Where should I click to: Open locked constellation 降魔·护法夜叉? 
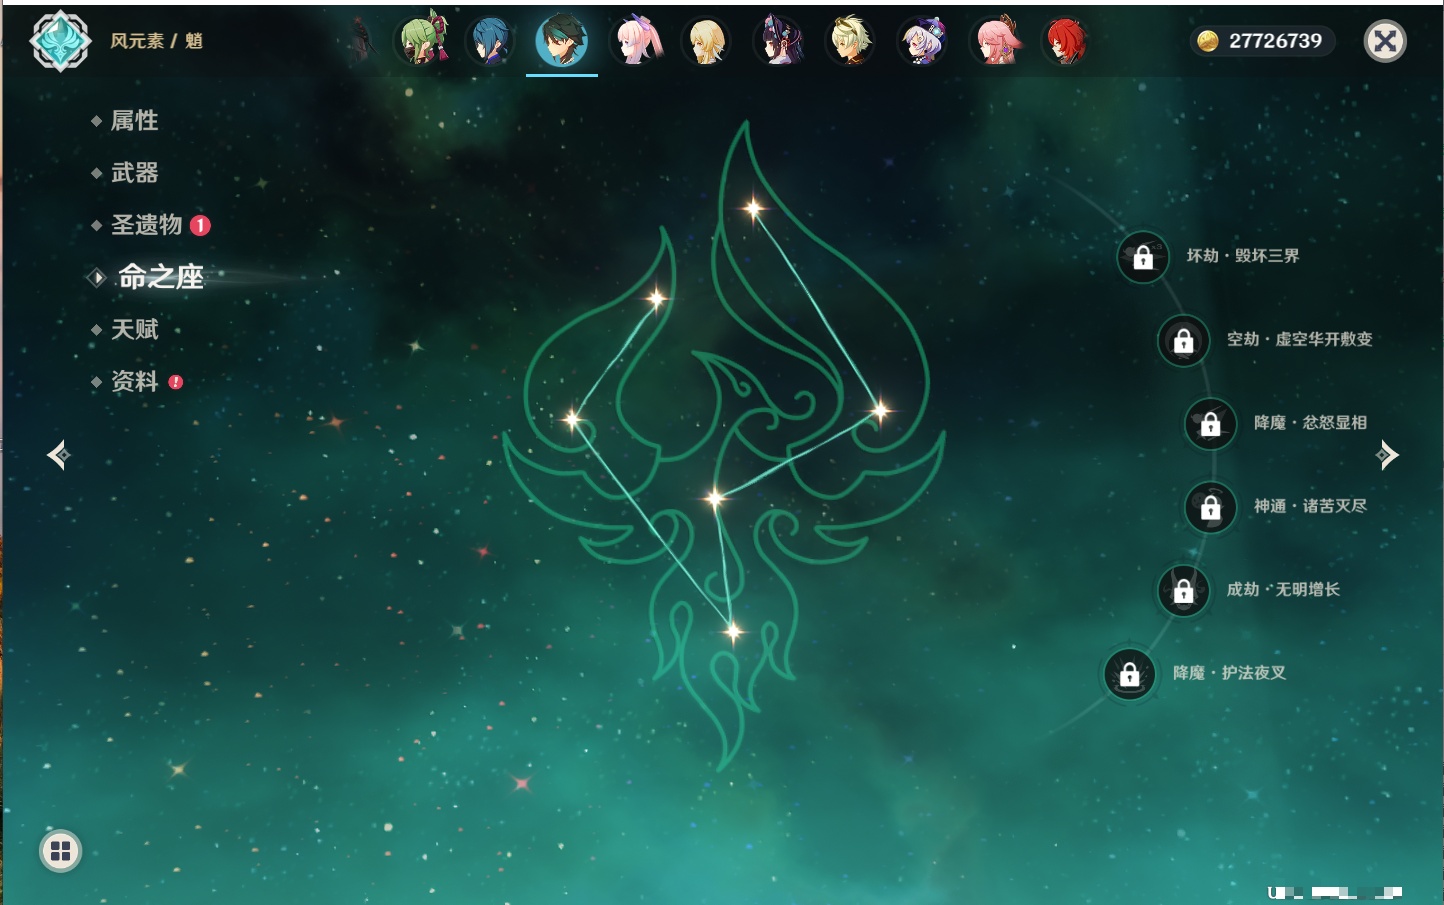[x=1129, y=674]
